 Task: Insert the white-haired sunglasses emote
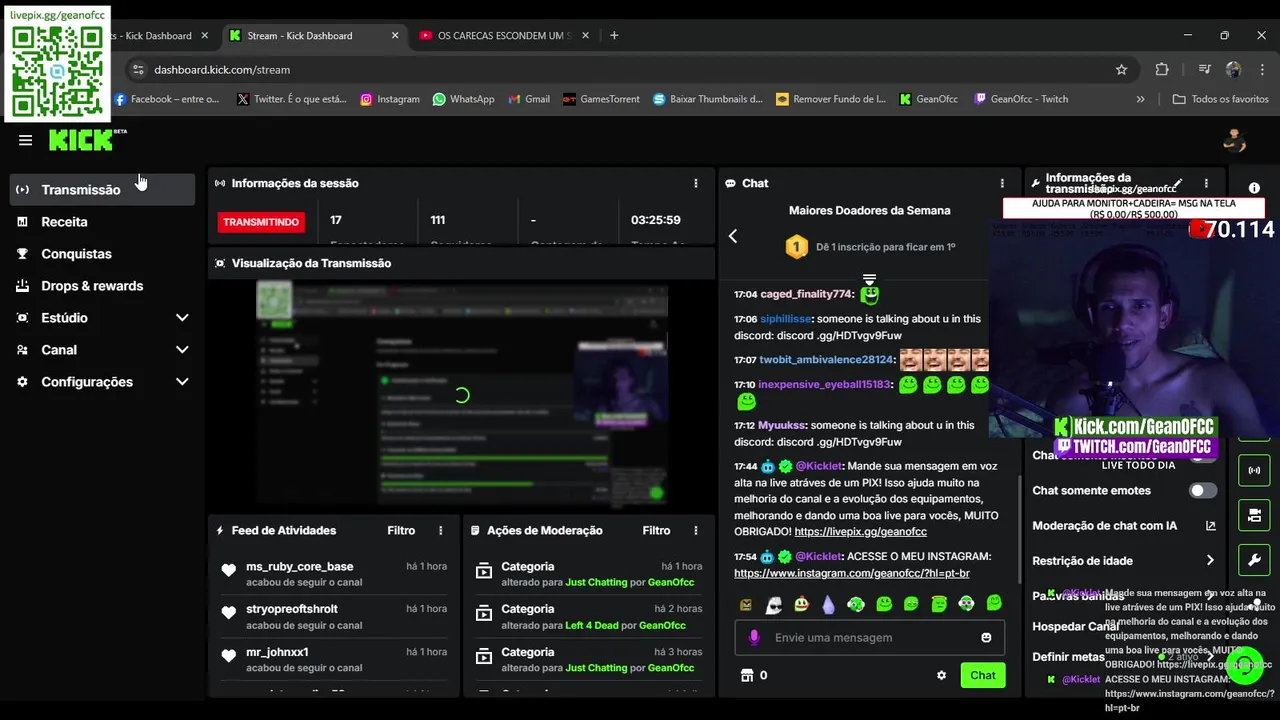pos(774,604)
